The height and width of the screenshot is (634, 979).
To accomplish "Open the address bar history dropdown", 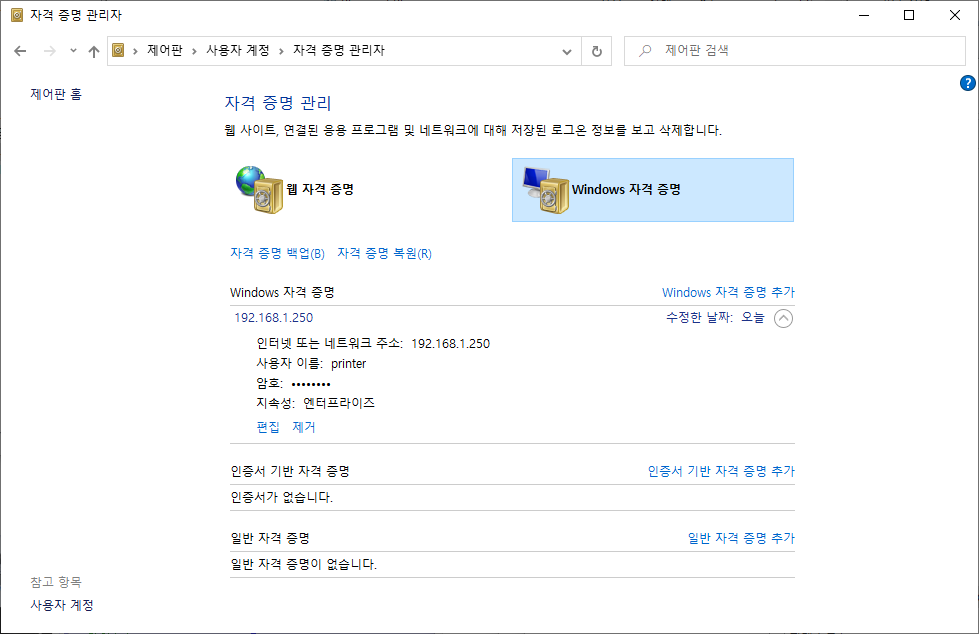I will coord(566,51).
